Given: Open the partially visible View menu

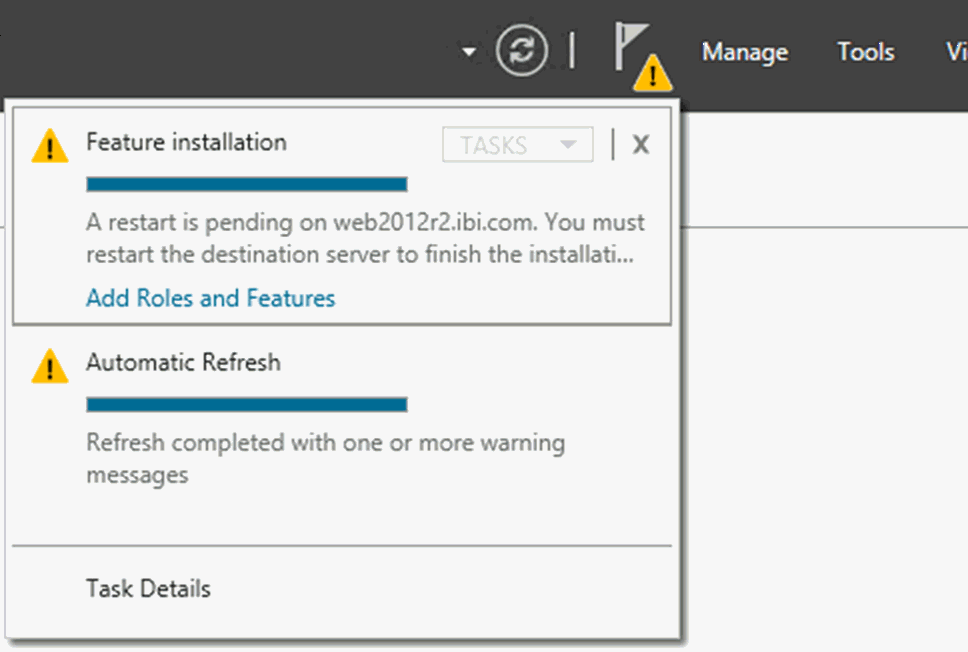Looking at the screenshot, I should (957, 52).
